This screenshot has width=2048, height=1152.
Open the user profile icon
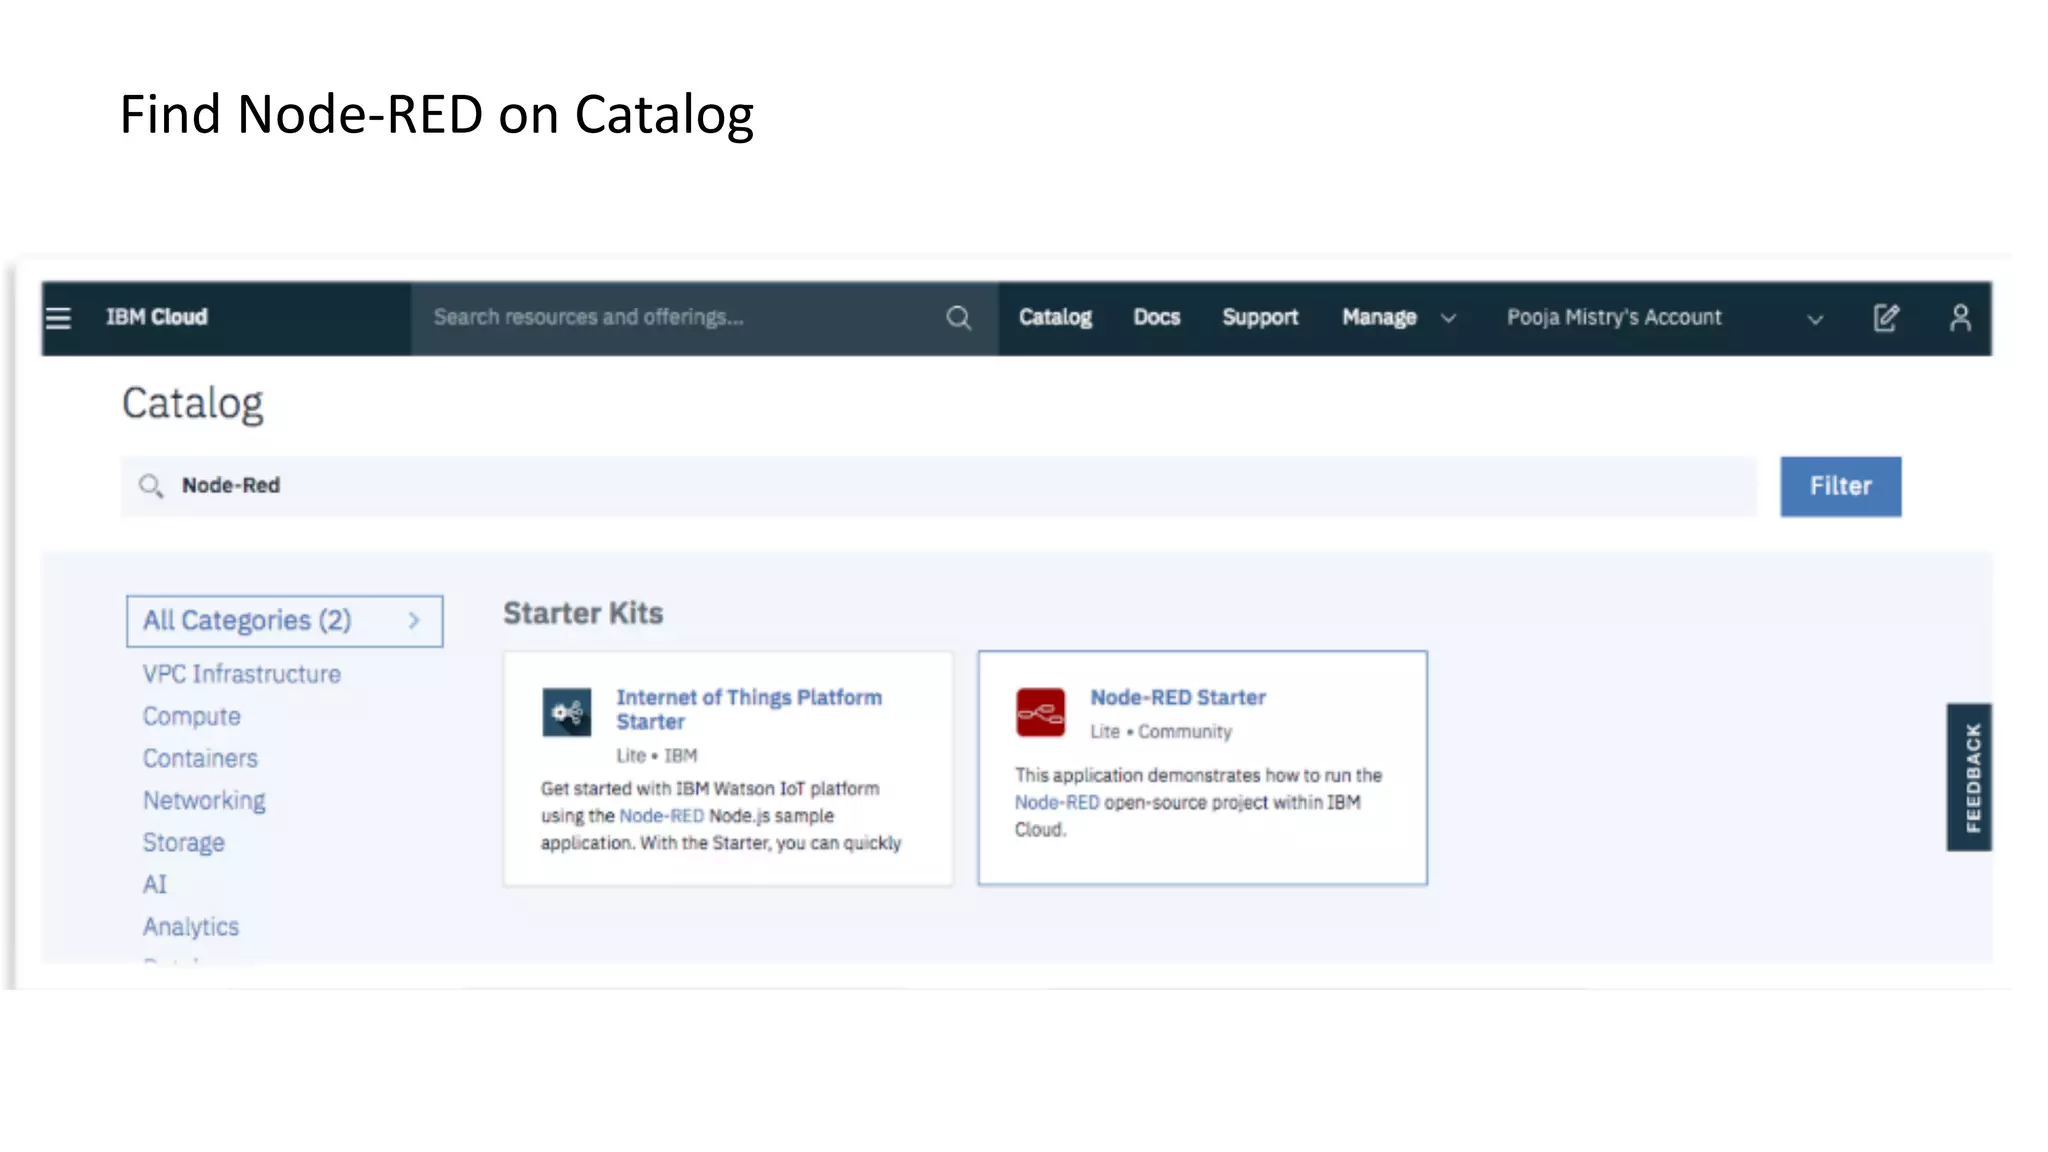pyautogui.click(x=1960, y=318)
